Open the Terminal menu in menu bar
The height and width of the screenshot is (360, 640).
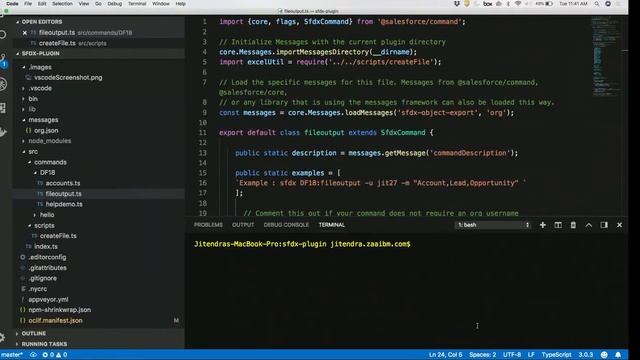coord(137,4)
